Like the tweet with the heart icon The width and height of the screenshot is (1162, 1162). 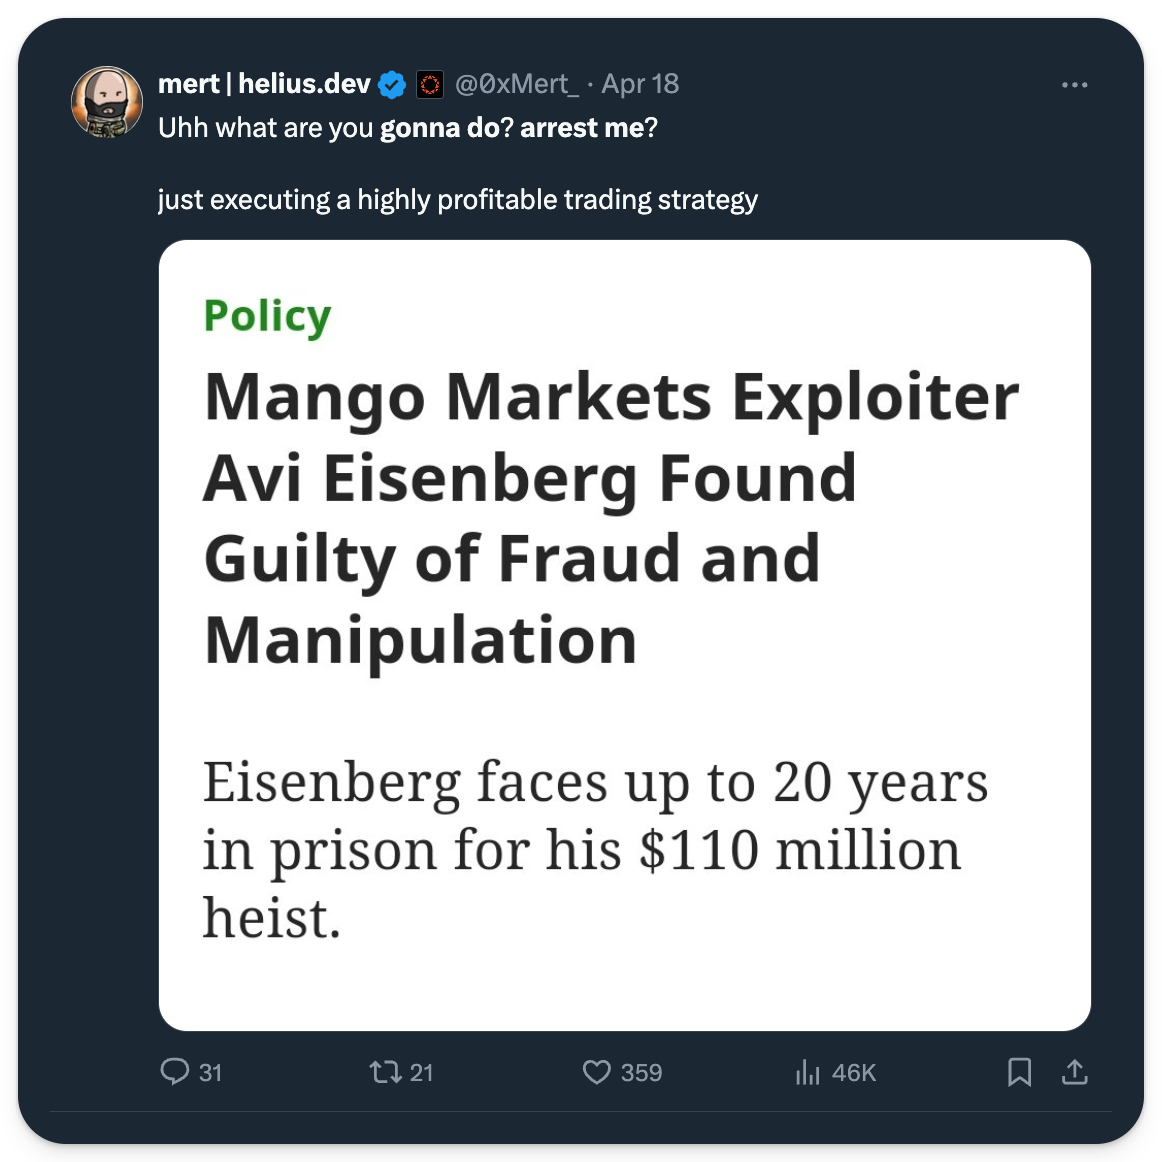pos(596,1072)
